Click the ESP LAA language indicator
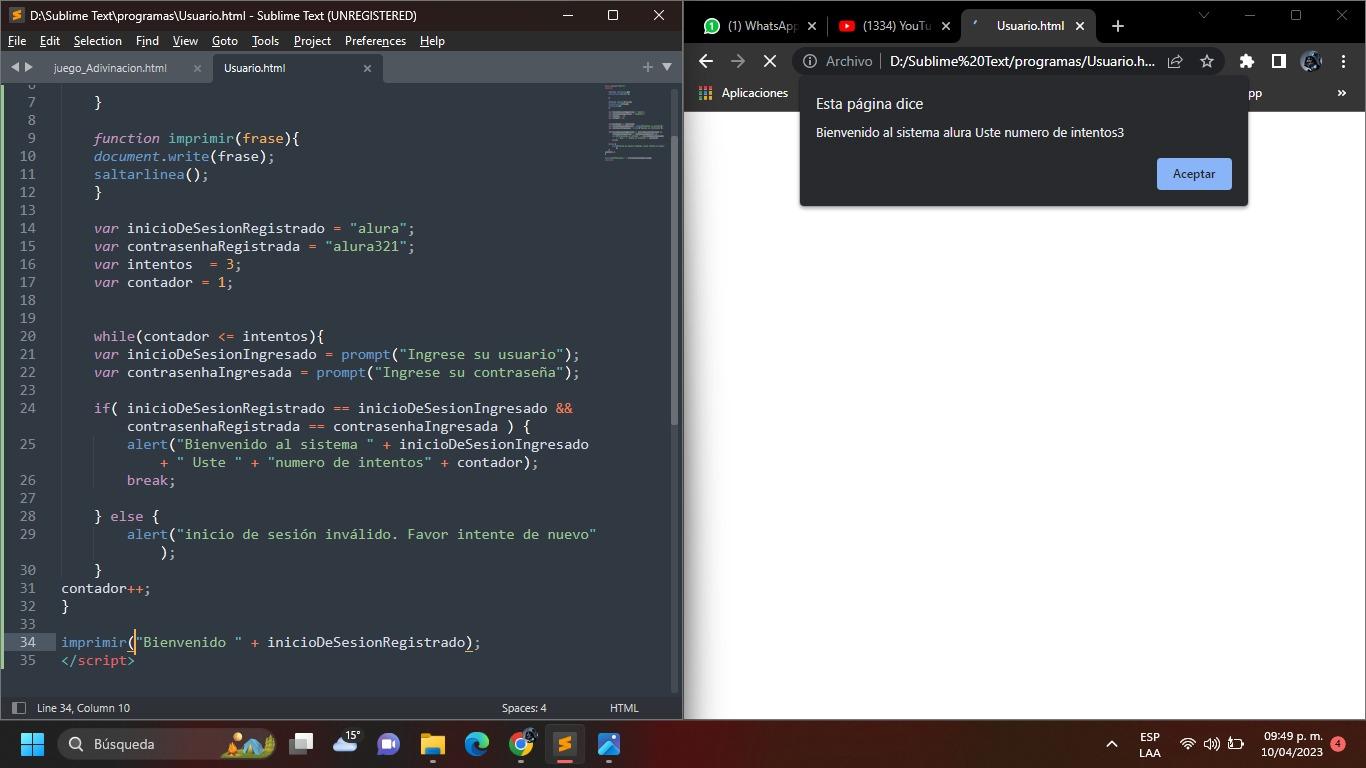The width and height of the screenshot is (1366, 768). coord(1150,744)
